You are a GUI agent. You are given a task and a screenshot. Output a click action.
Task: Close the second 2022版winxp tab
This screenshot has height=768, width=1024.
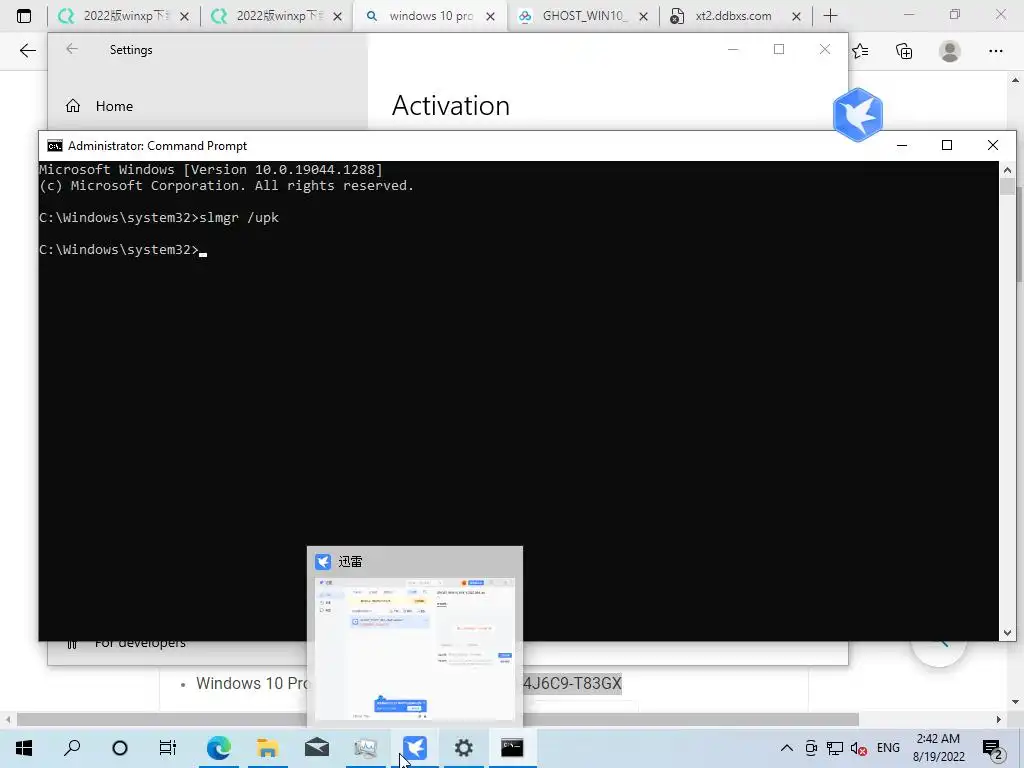pyautogui.click(x=337, y=16)
